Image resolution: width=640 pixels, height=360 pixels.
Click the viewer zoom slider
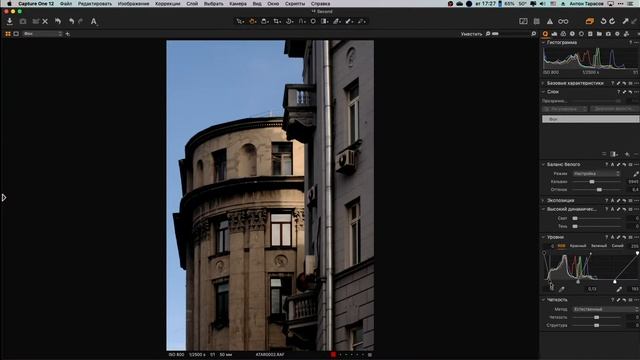tap(495, 34)
